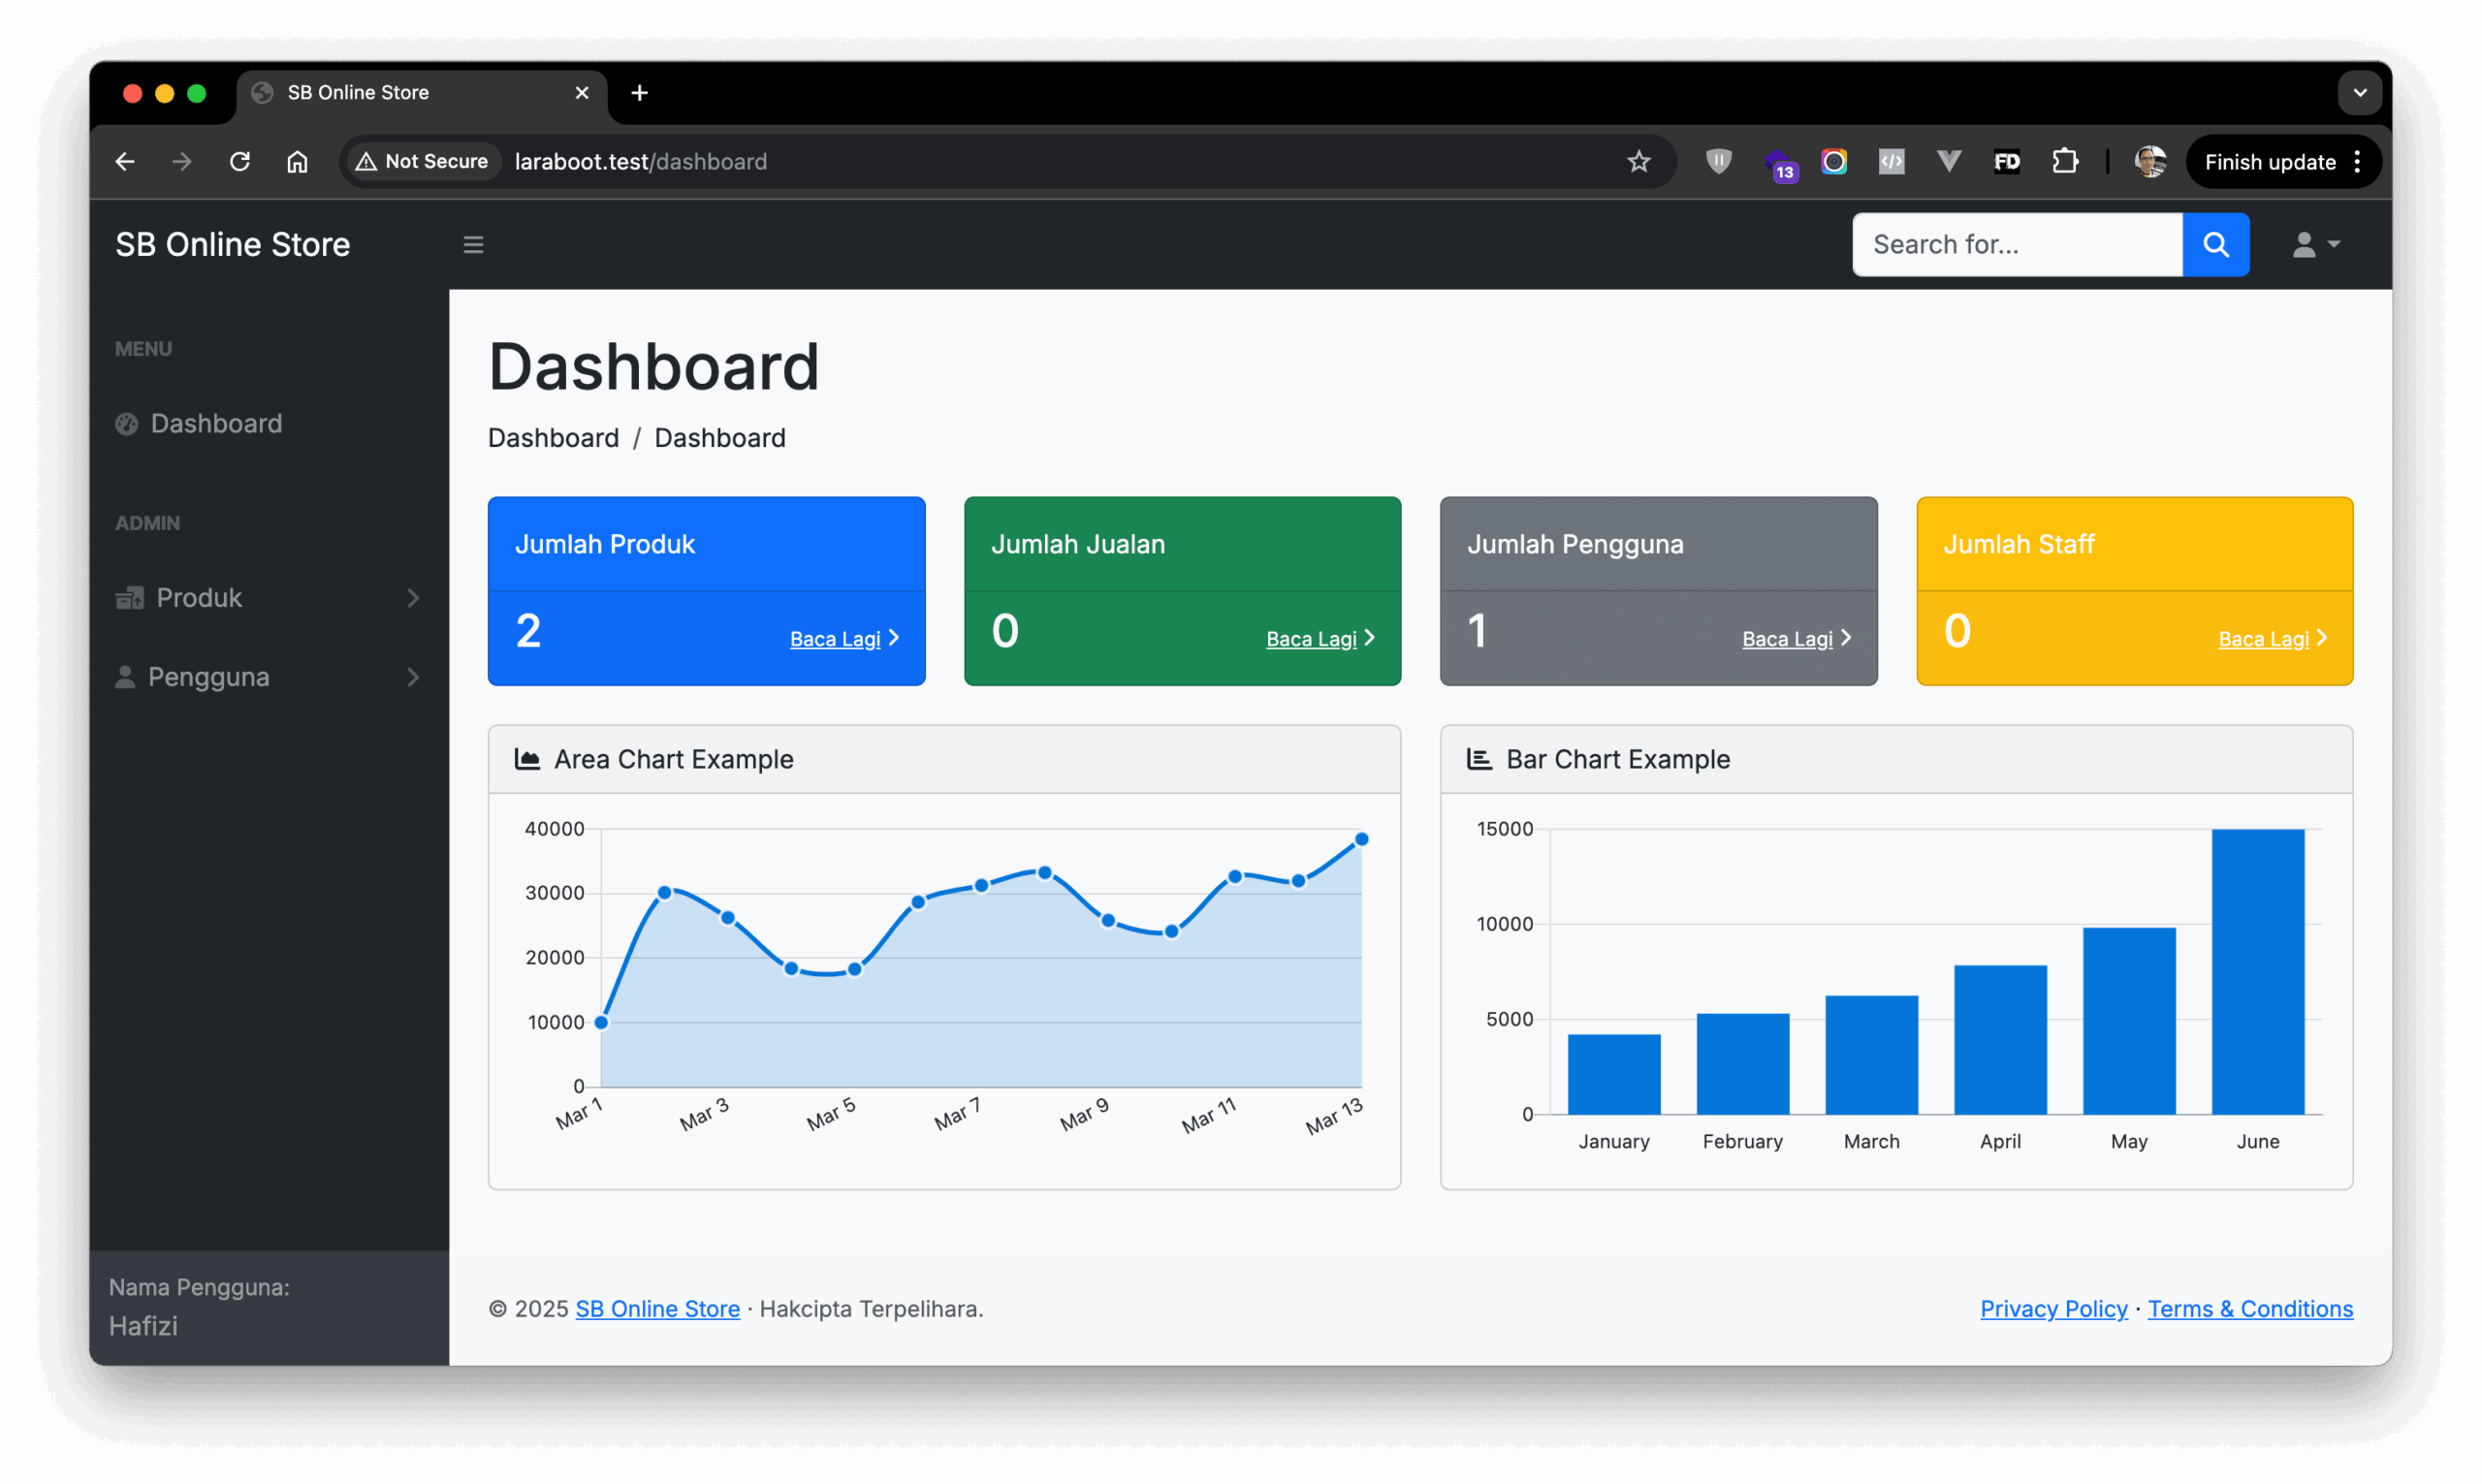Screen dimensions: 2482x1484
Task: Open the user account dropdown
Action: click(2314, 245)
